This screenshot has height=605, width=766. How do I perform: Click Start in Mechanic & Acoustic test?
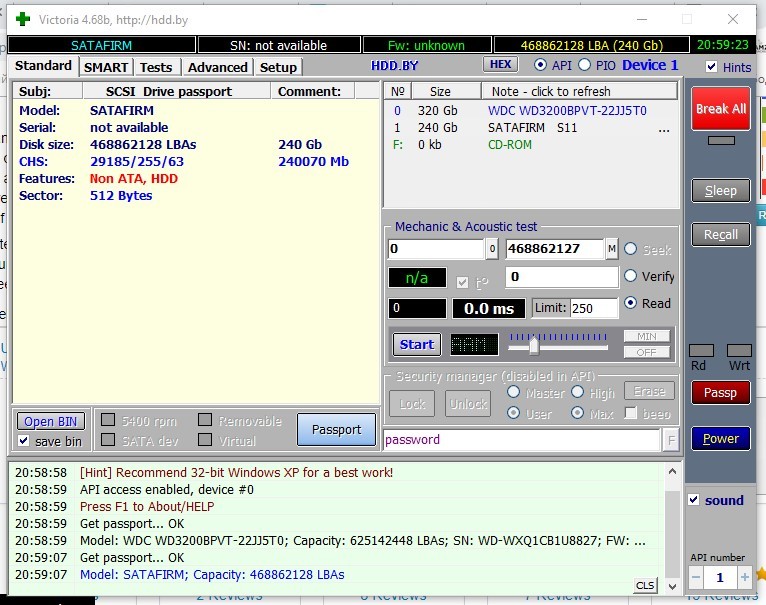pyautogui.click(x=417, y=345)
